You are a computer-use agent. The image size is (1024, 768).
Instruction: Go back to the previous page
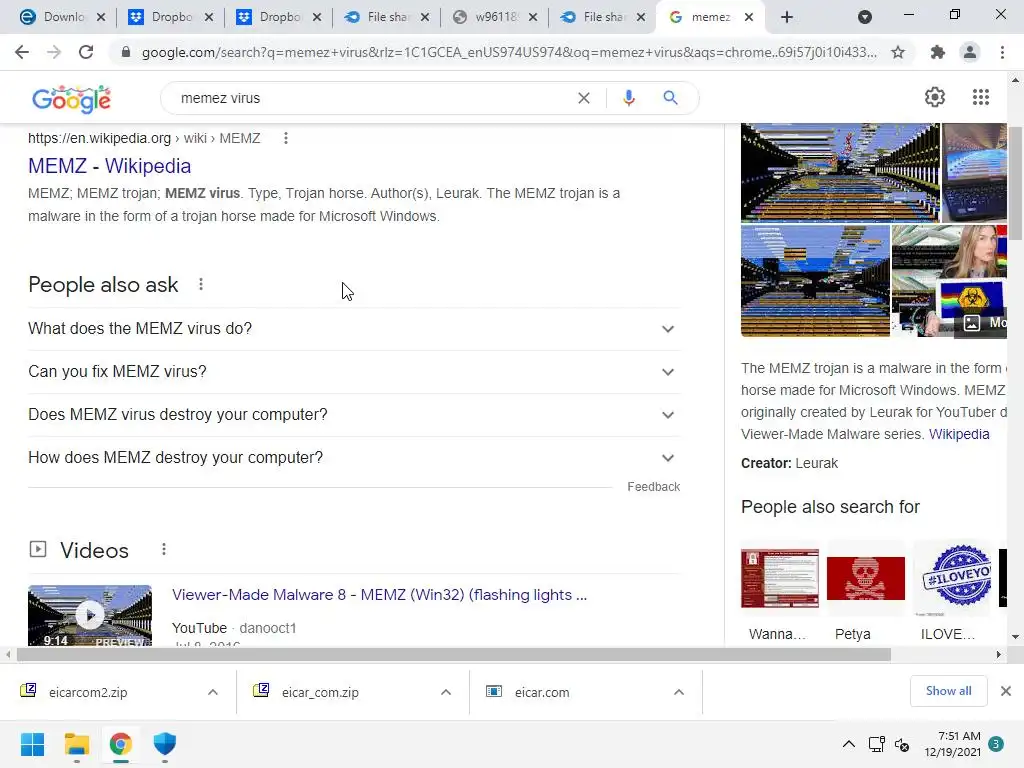point(22,52)
